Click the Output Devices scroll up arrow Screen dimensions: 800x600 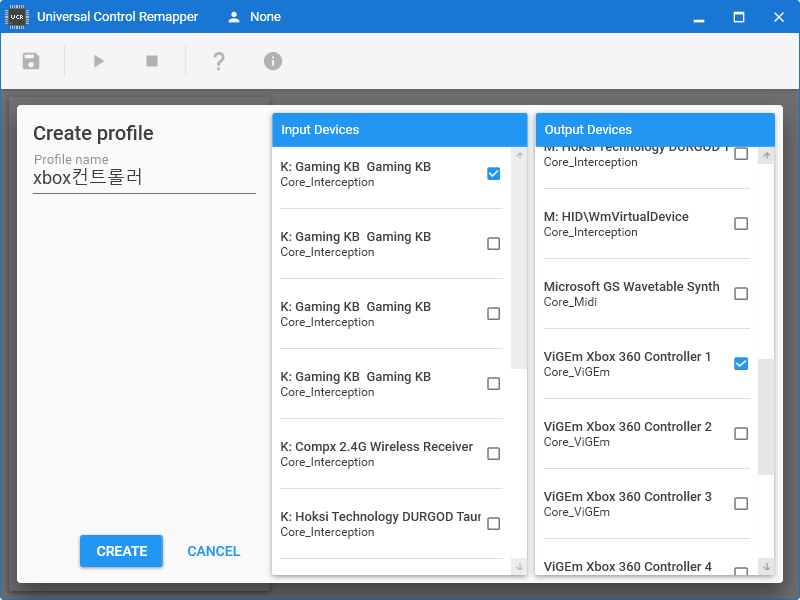tap(766, 156)
